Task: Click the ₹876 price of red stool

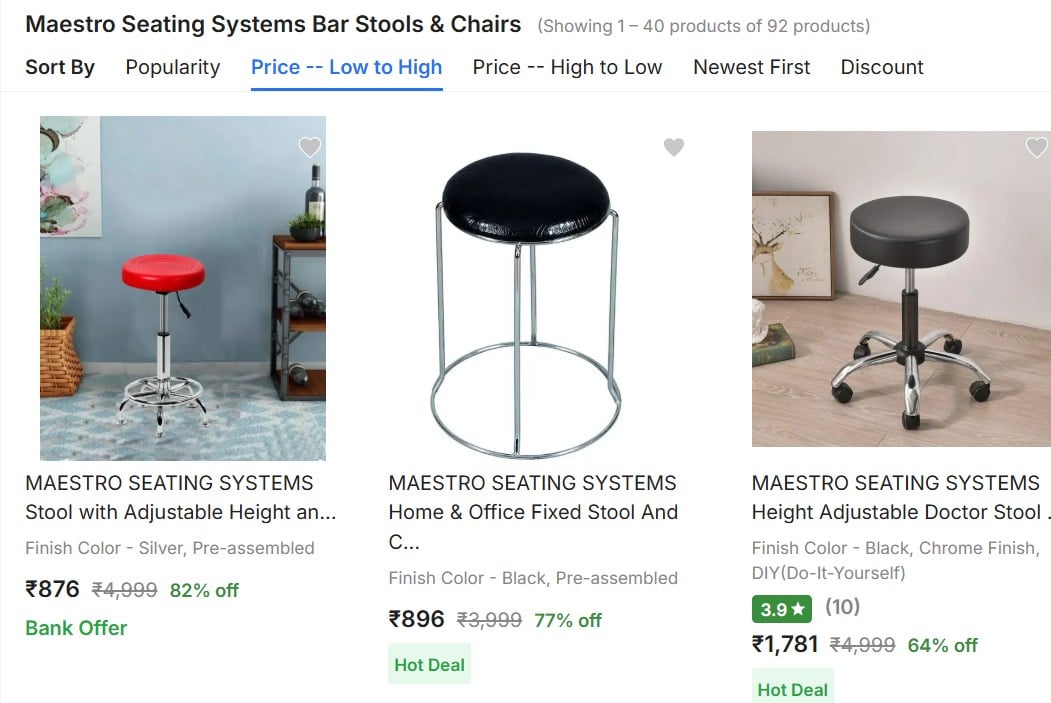Action: 52,589
